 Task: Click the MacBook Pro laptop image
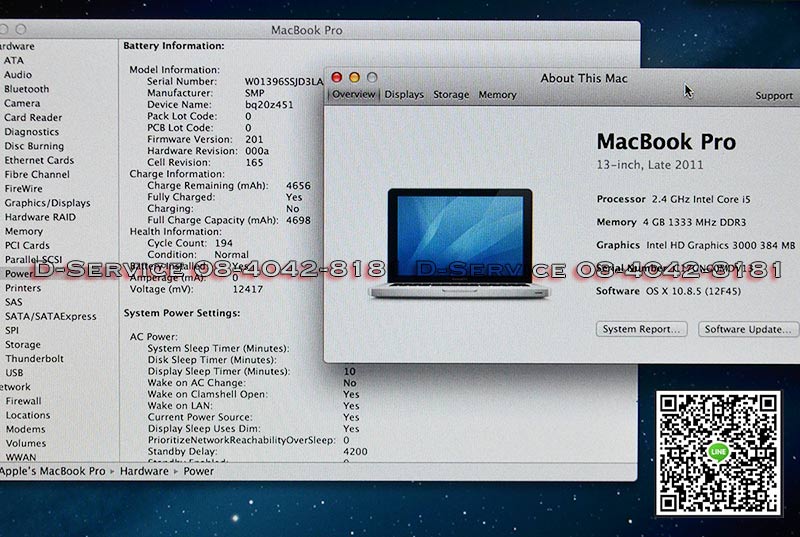pyautogui.click(x=460, y=243)
